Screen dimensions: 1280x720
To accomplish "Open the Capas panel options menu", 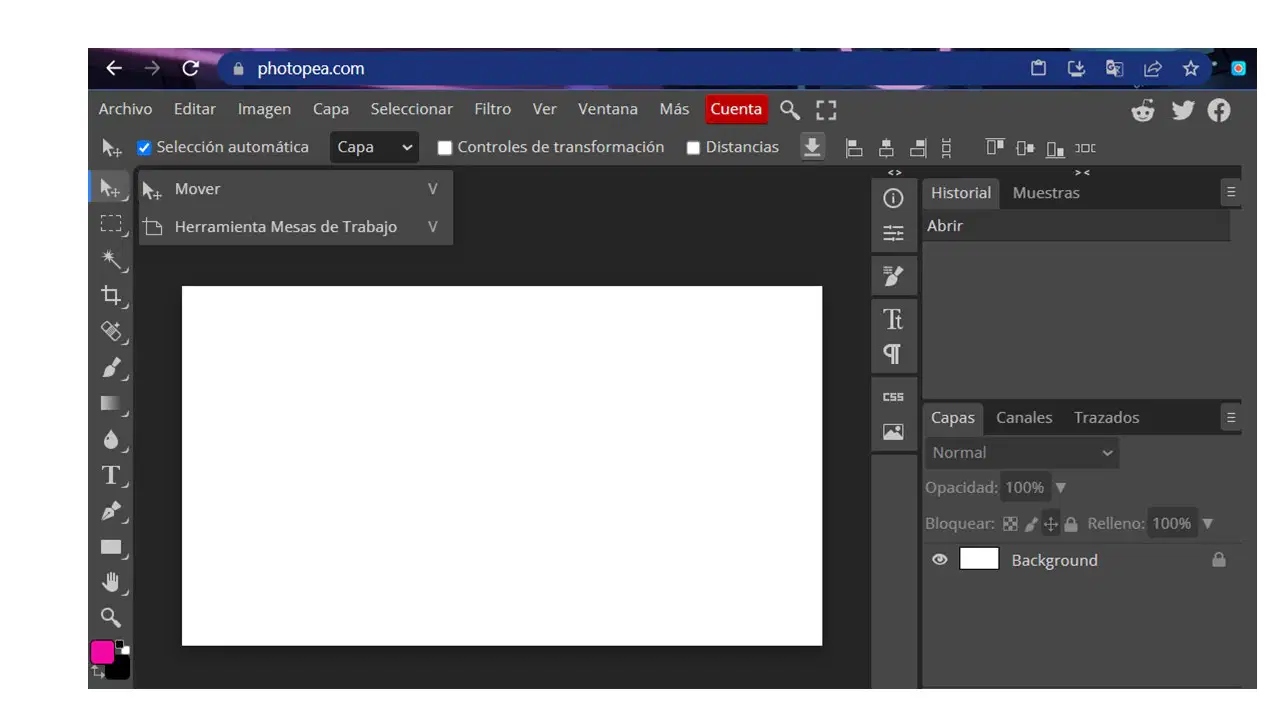I will pos(1231,417).
